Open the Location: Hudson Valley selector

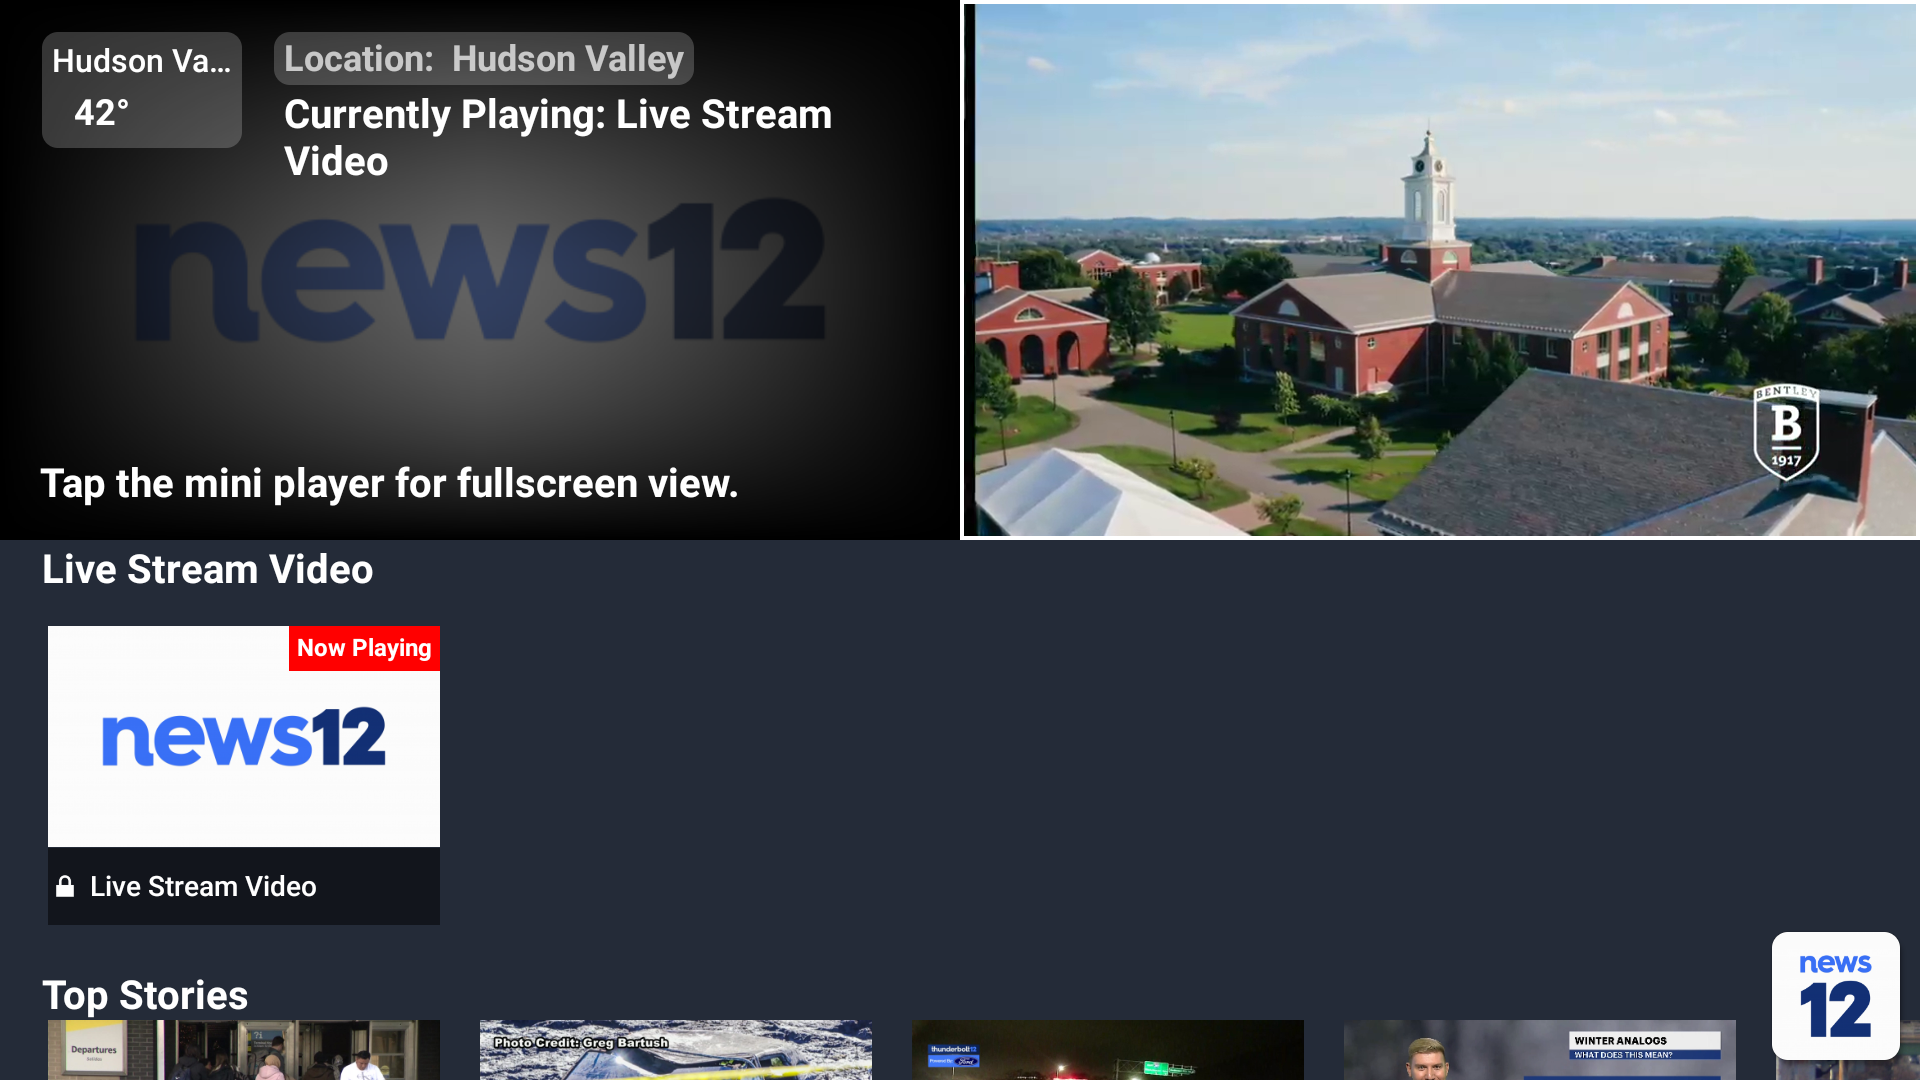click(x=483, y=58)
